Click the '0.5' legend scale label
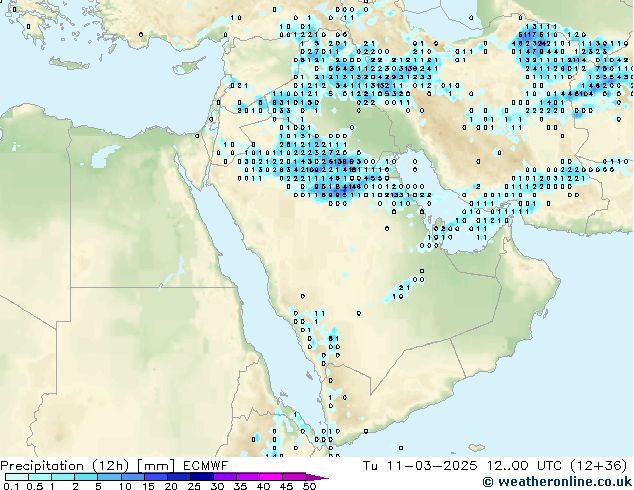 coord(34,486)
